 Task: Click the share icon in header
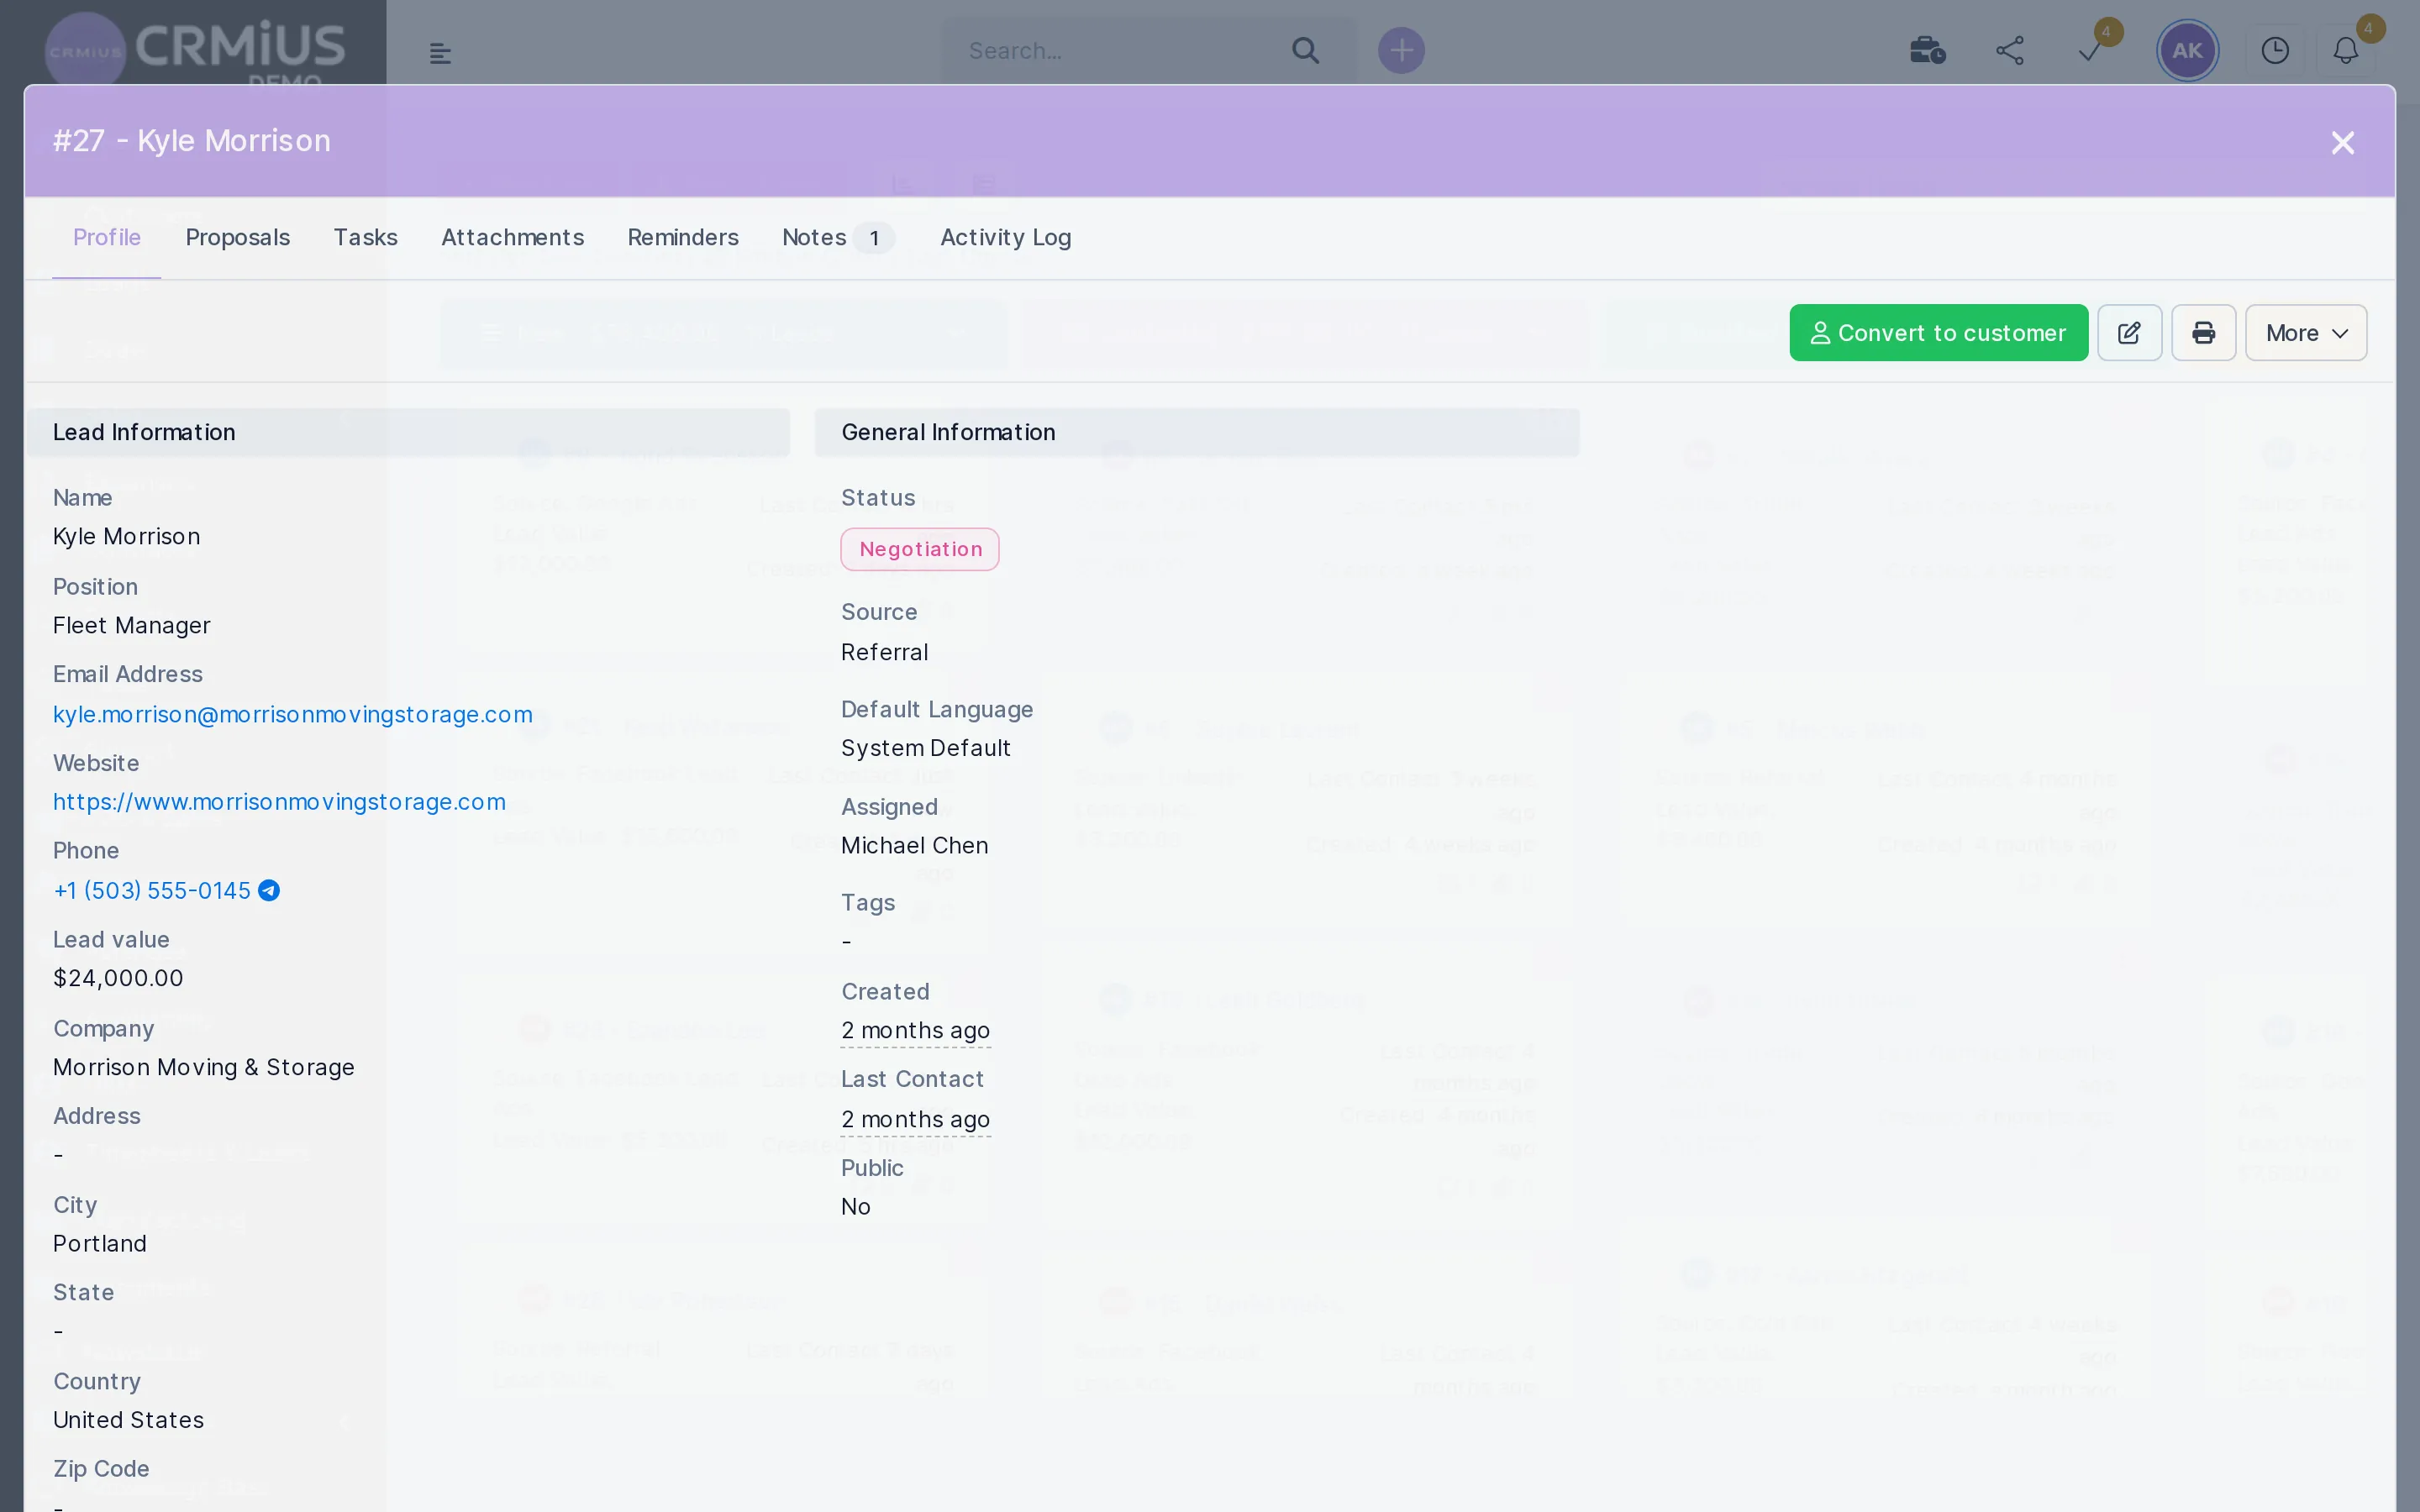2010,50
